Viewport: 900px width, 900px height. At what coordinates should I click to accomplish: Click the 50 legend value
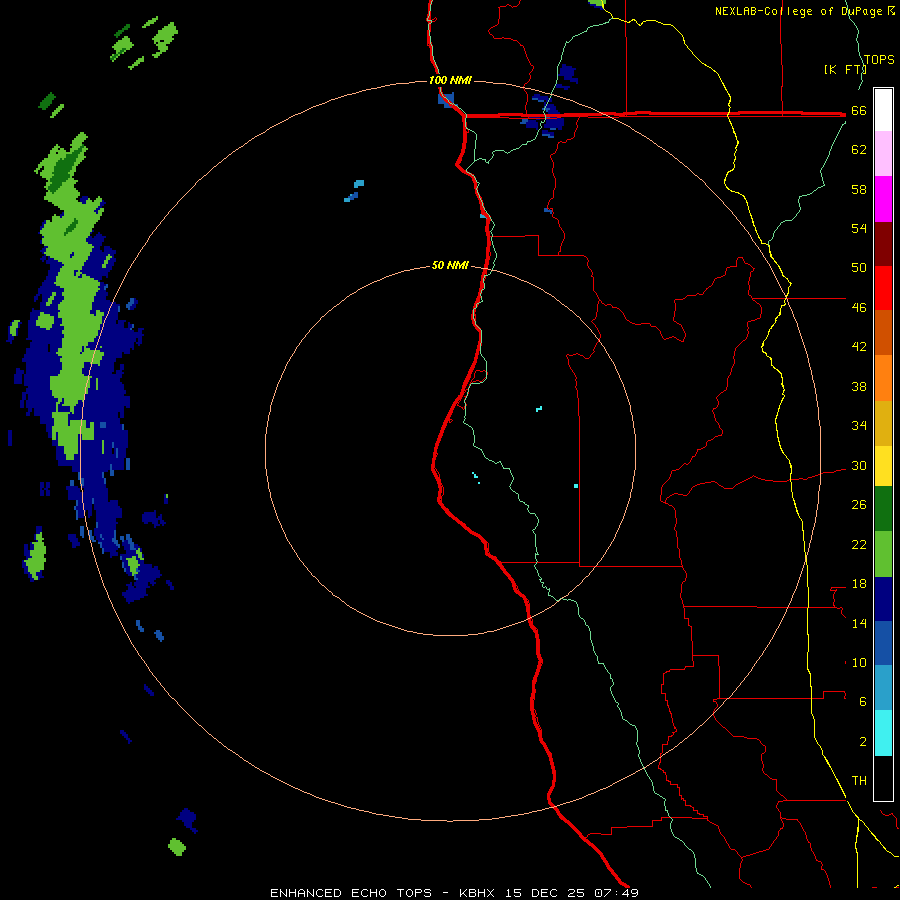(859, 268)
